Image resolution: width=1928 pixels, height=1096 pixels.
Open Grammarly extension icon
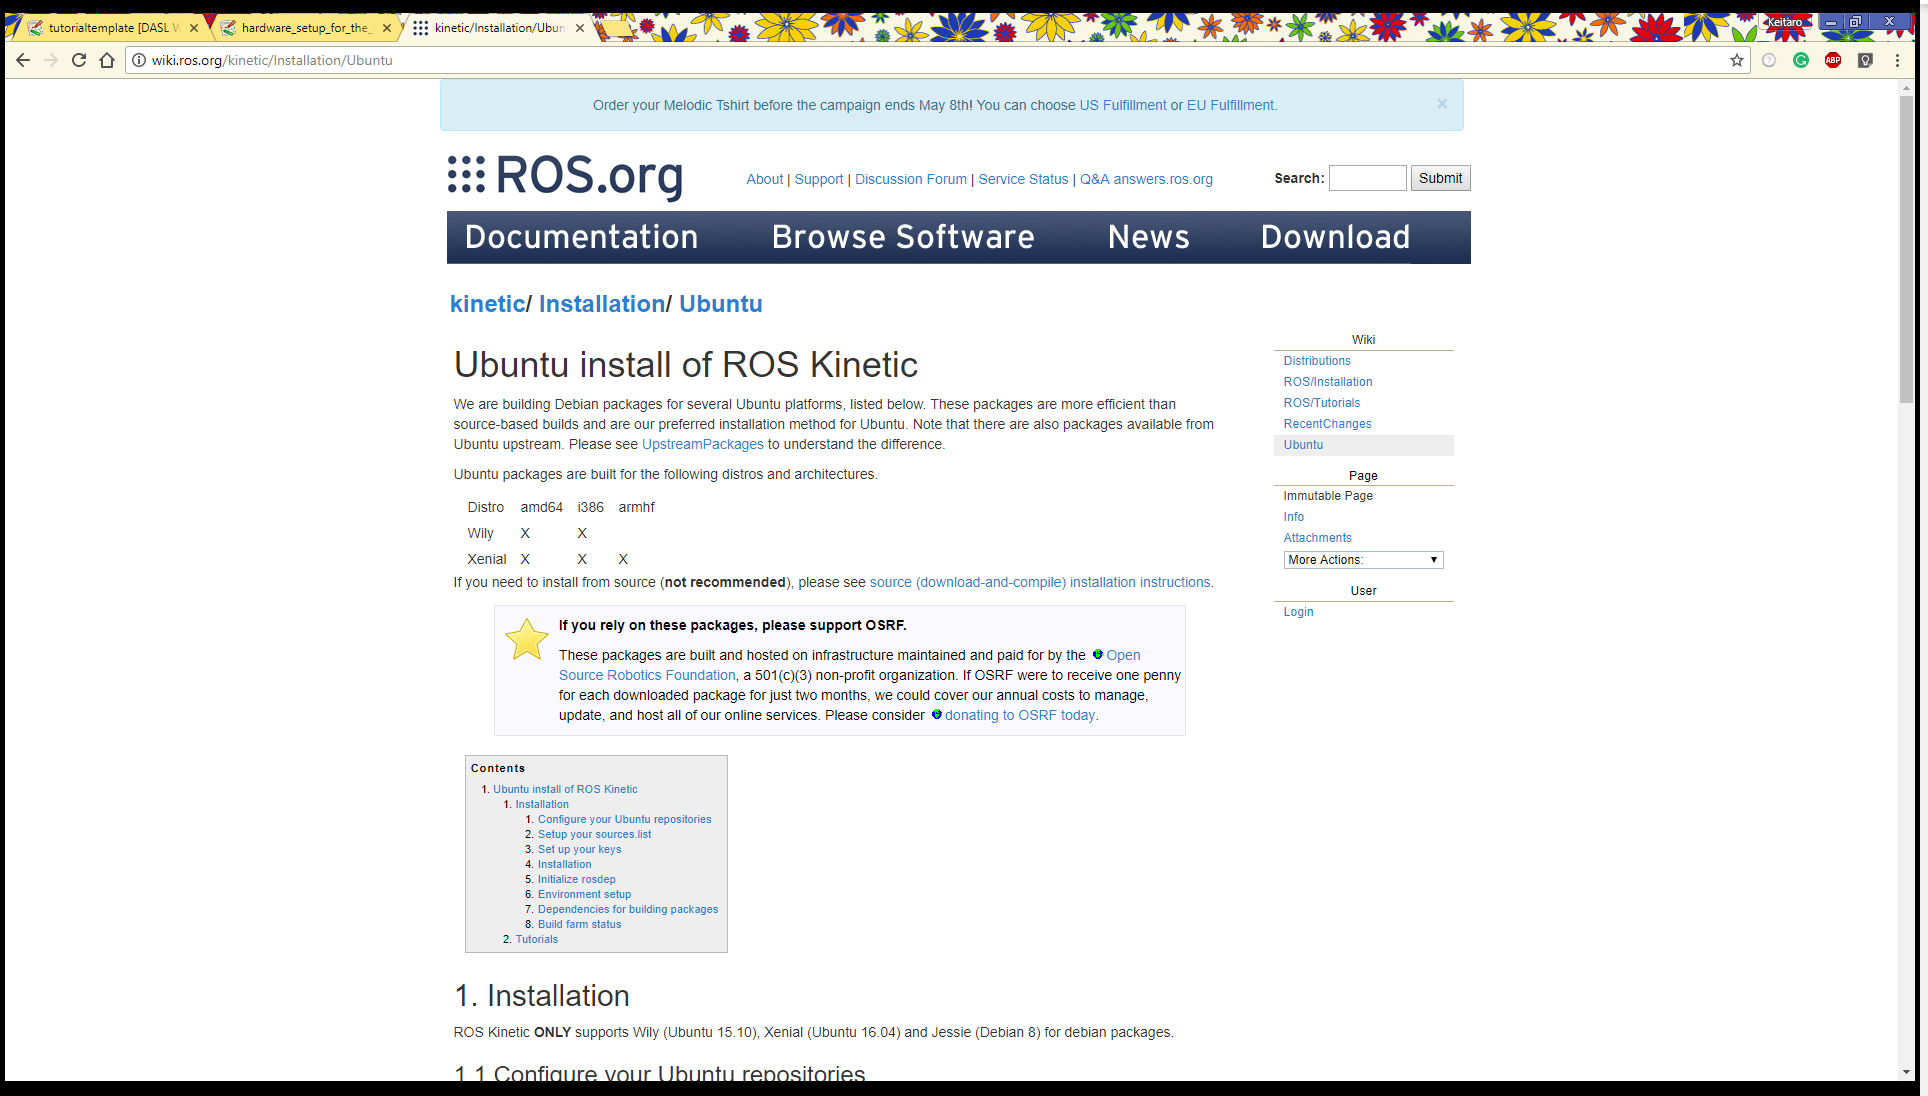pyautogui.click(x=1801, y=60)
